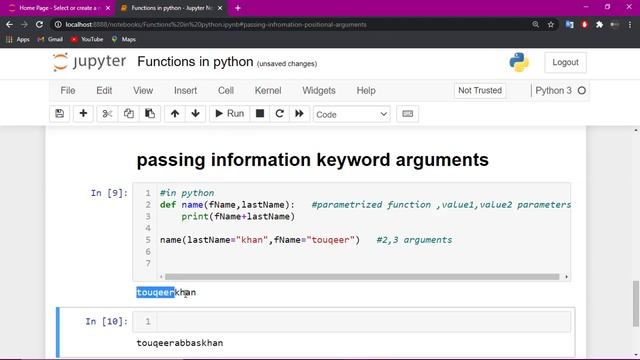Interrupt the kernel with stop icon
The height and width of the screenshot is (360, 640).
260,114
